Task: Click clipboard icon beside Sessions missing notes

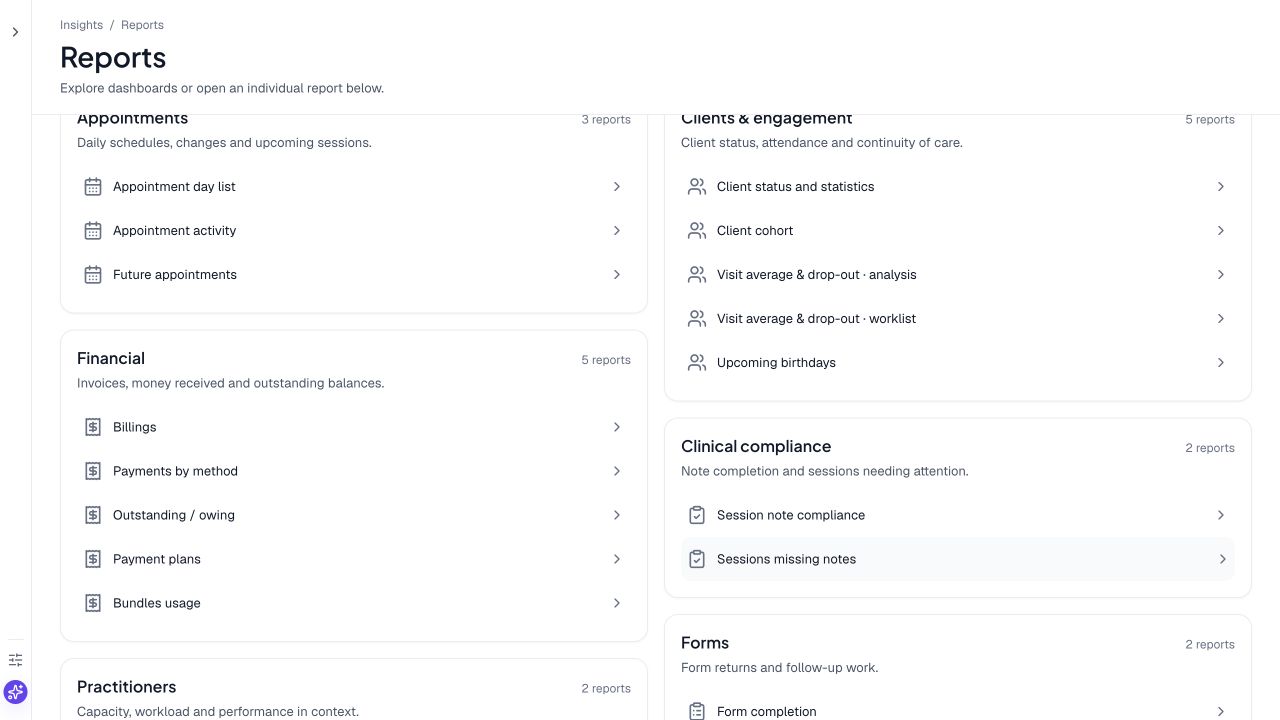Action: click(x=697, y=559)
